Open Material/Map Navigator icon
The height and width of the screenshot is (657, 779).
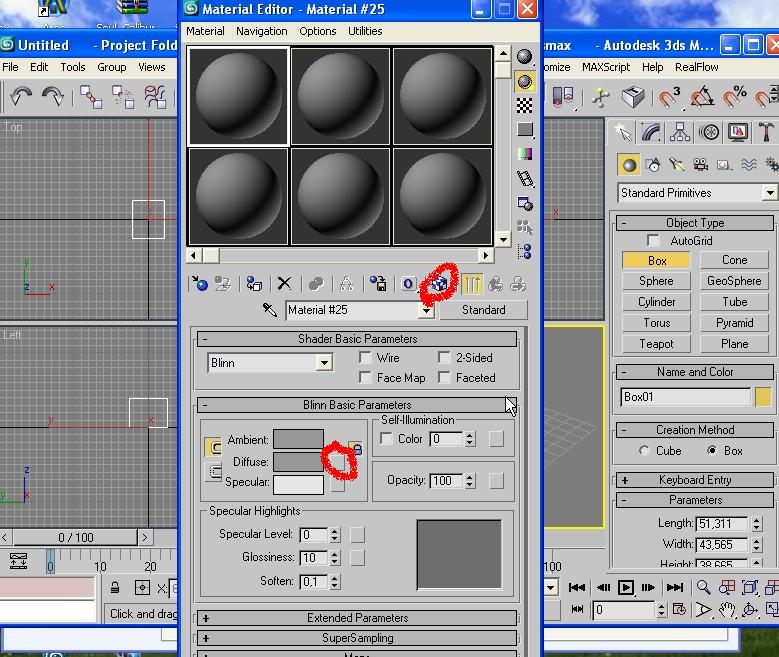pos(524,251)
